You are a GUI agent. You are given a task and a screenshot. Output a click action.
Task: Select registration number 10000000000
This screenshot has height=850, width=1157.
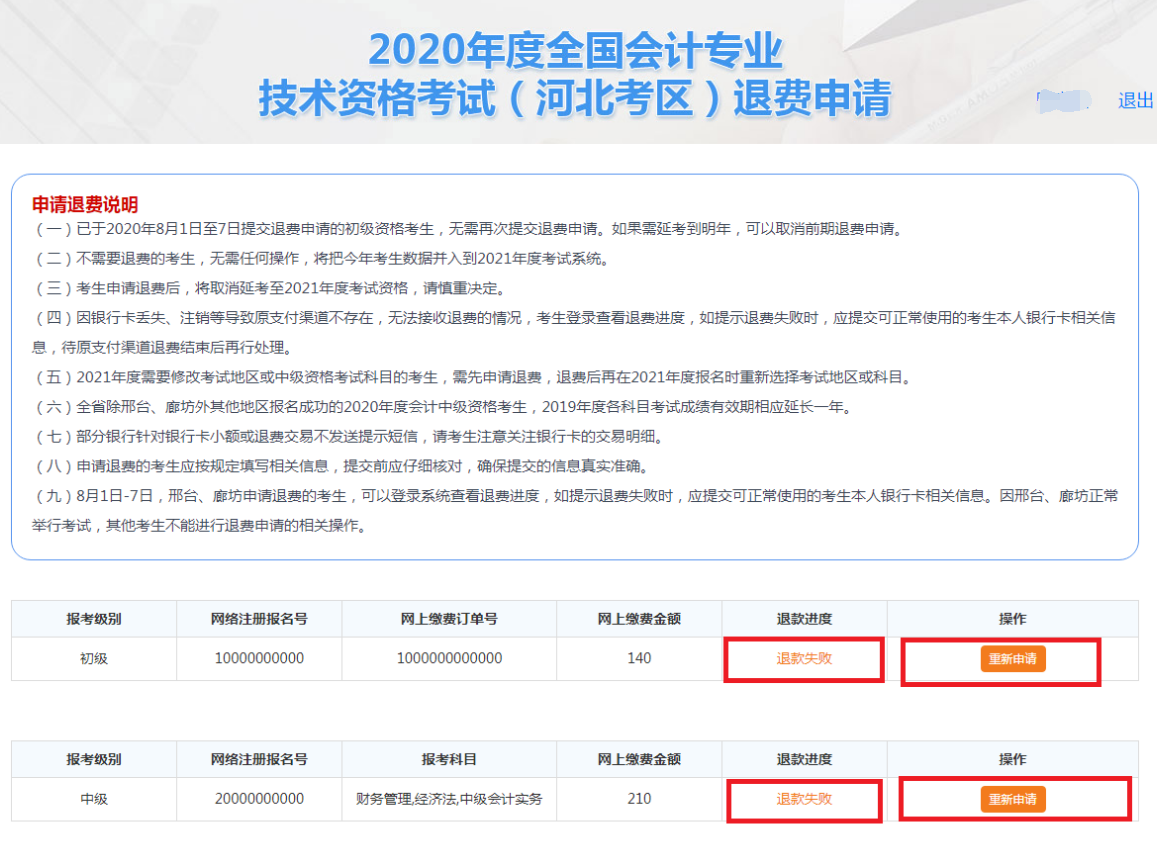point(259,658)
